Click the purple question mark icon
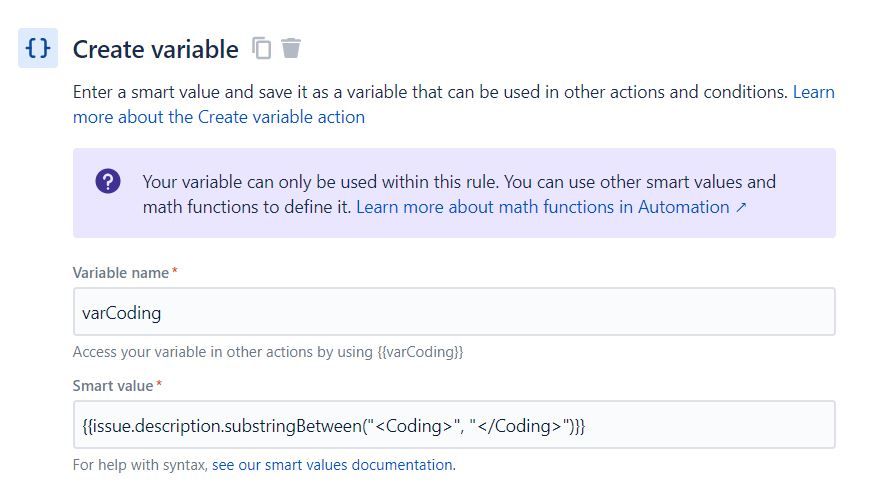 [x=108, y=181]
